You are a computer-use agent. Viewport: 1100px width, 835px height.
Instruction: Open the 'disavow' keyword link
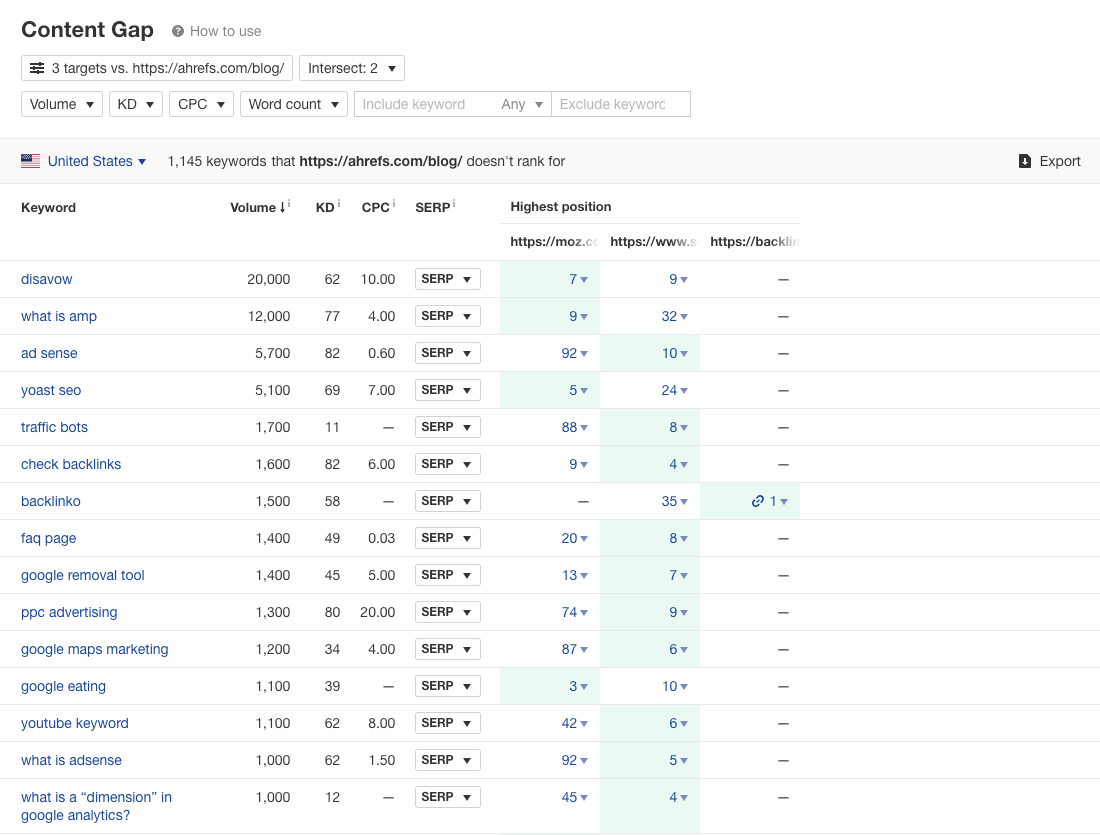[46, 278]
